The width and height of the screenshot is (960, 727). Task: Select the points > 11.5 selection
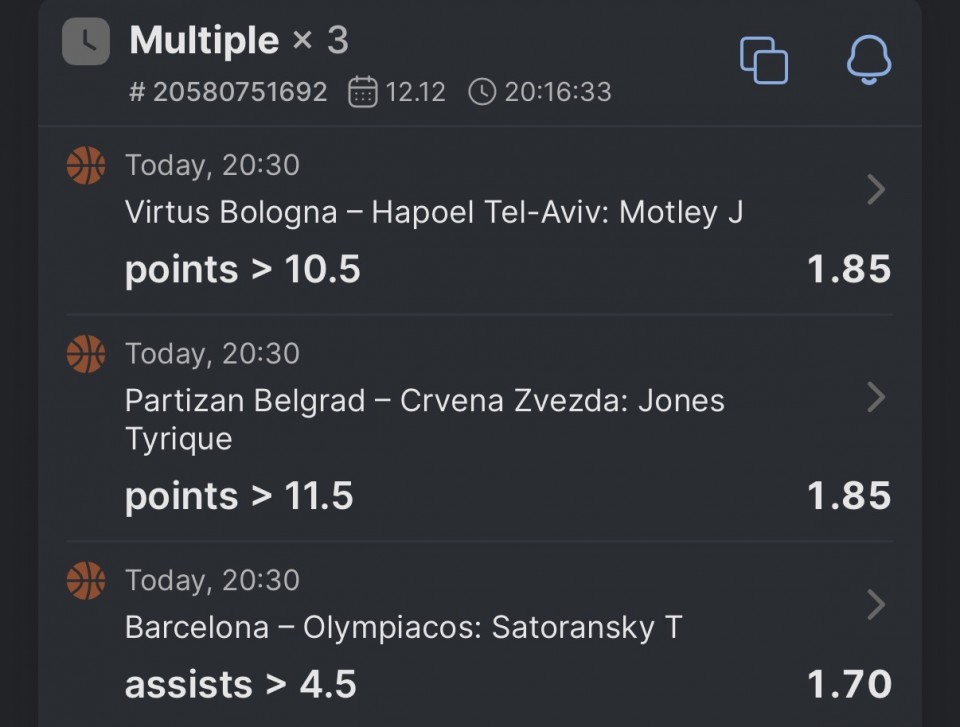click(239, 496)
